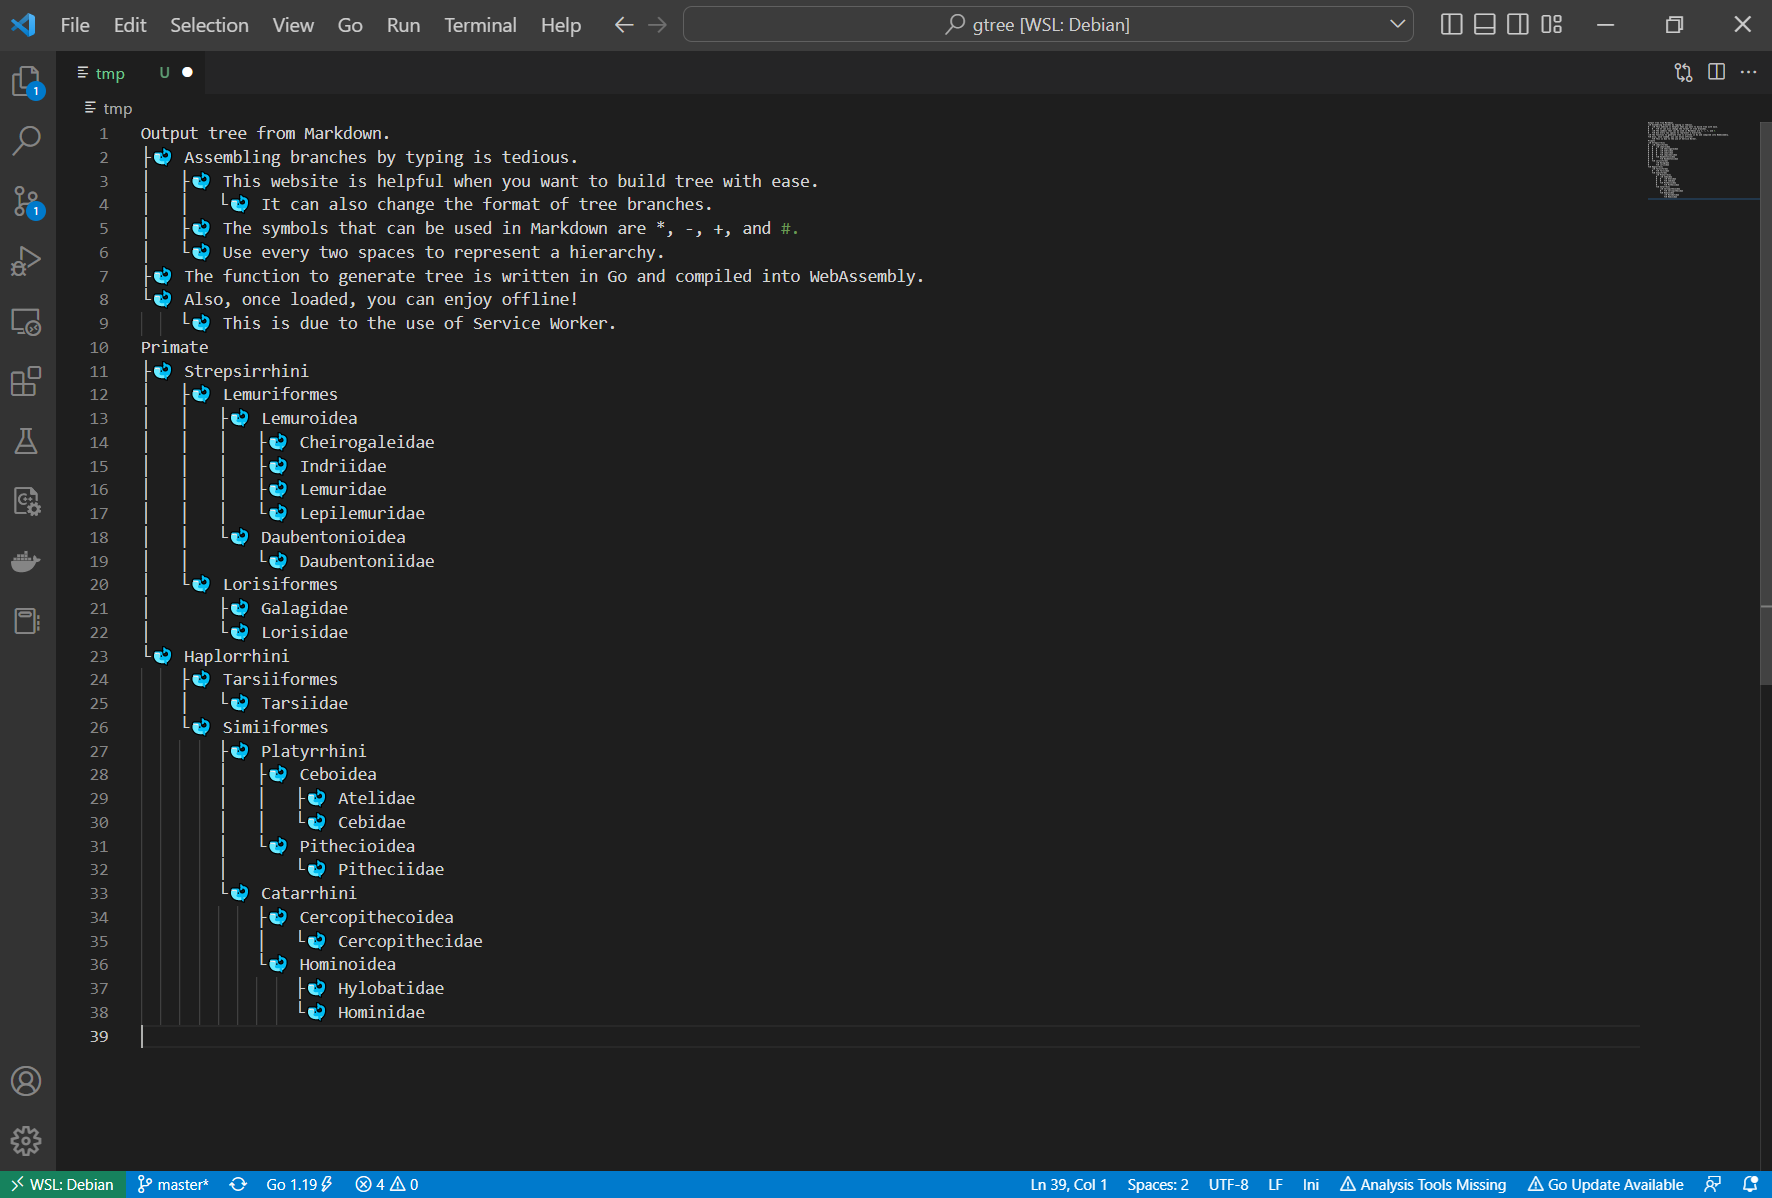The height and width of the screenshot is (1198, 1772).
Task: Open activity bar icon below Docker
Action: tap(27, 621)
